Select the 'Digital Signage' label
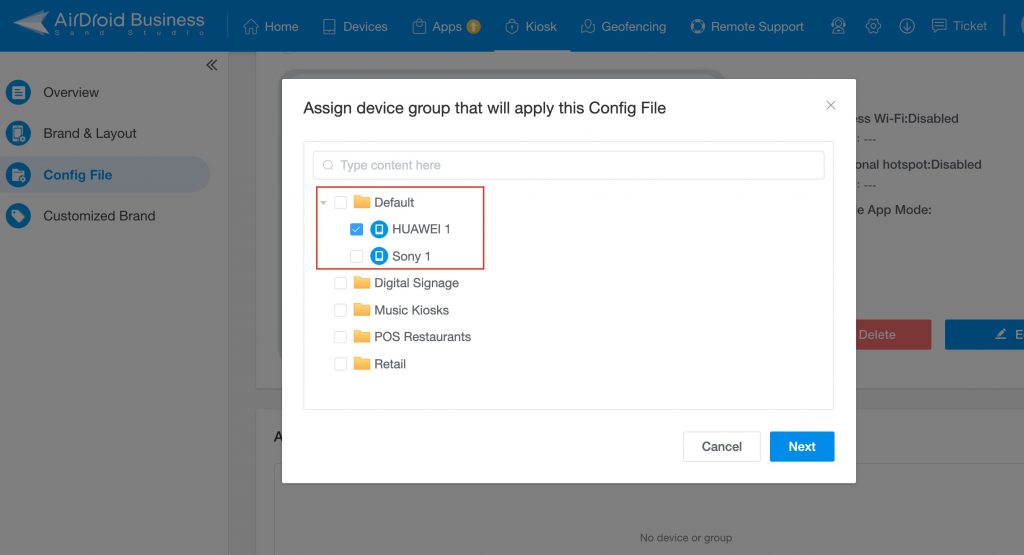 point(417,283)
